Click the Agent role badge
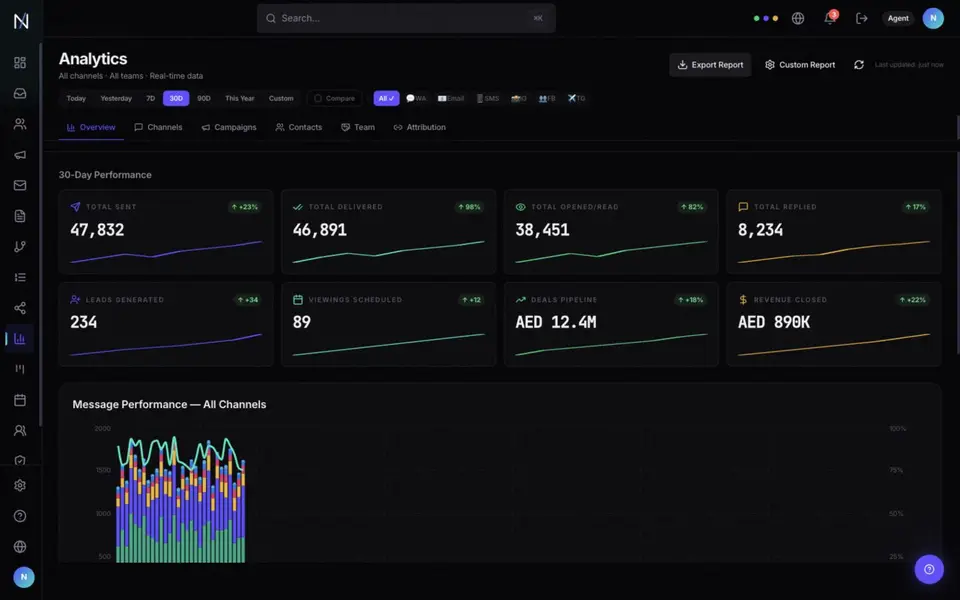 point(898,18)
